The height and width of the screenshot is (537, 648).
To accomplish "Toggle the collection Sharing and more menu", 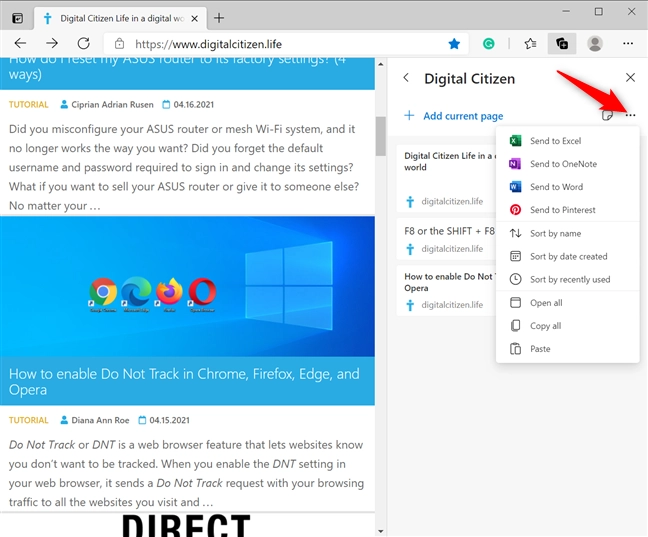I will click(630, 115).
